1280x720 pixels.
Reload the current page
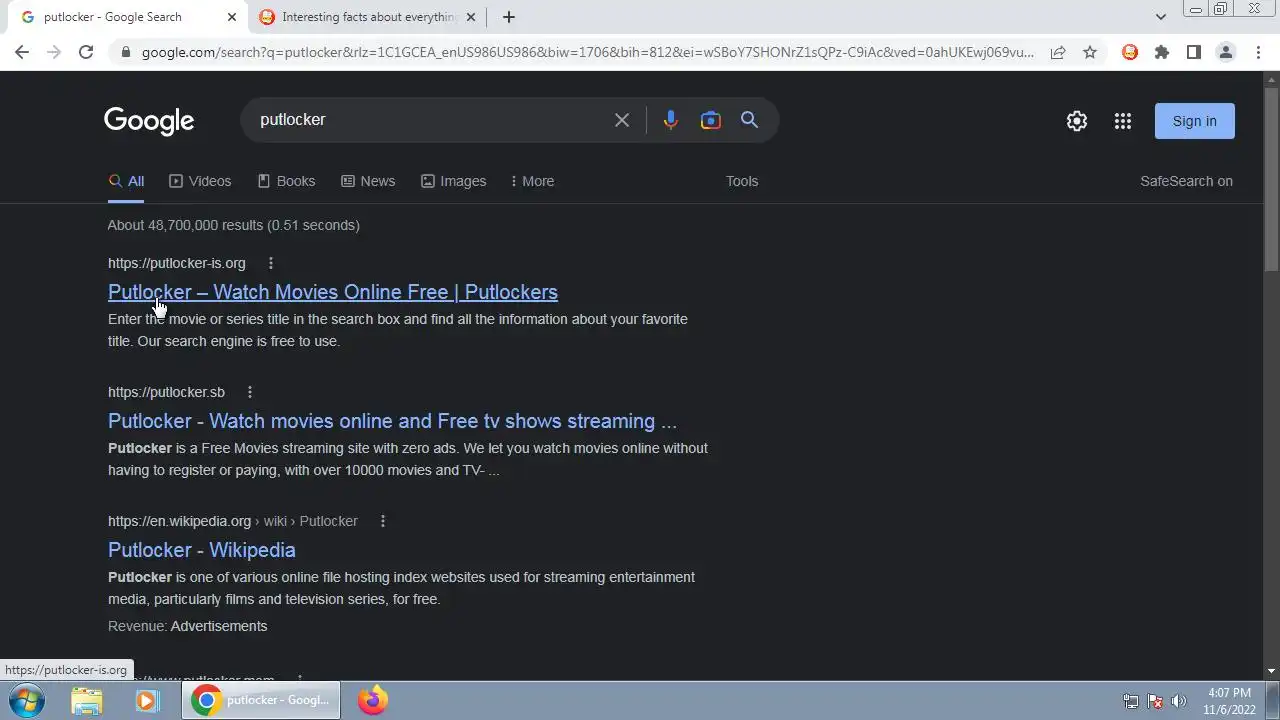pos(86,52)
